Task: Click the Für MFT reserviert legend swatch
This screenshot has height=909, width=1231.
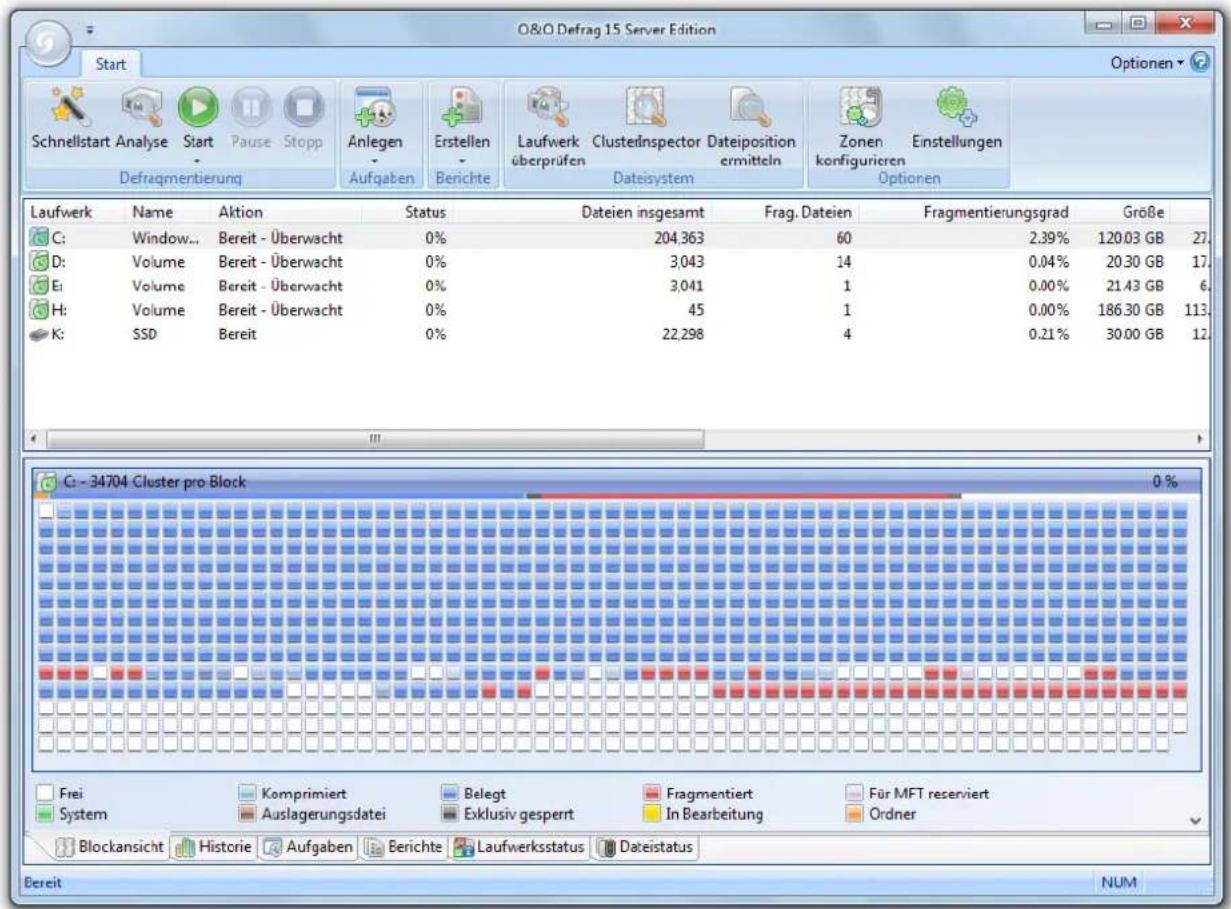Action: pos(855,793)
